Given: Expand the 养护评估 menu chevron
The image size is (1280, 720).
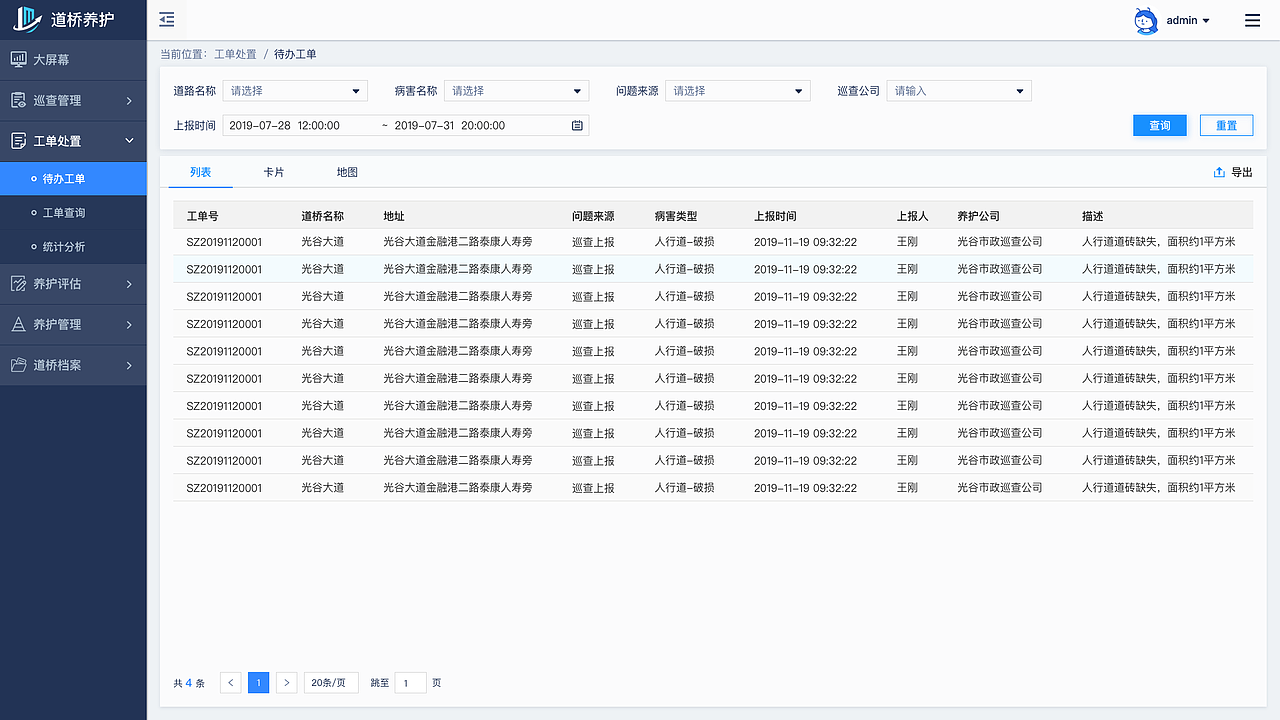Looking at the screenshot, I should click(129, 284).
